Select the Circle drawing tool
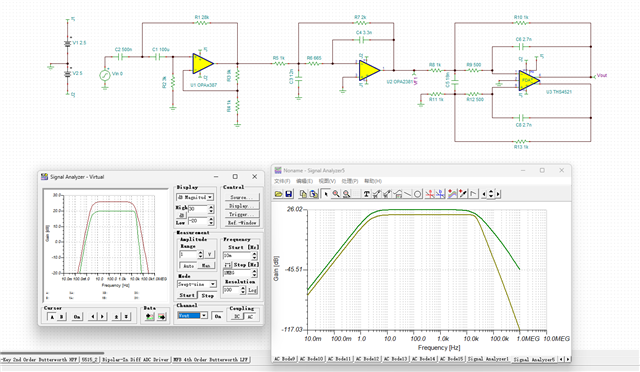Screen dimensions: 640x372 [x=418, y=194]
